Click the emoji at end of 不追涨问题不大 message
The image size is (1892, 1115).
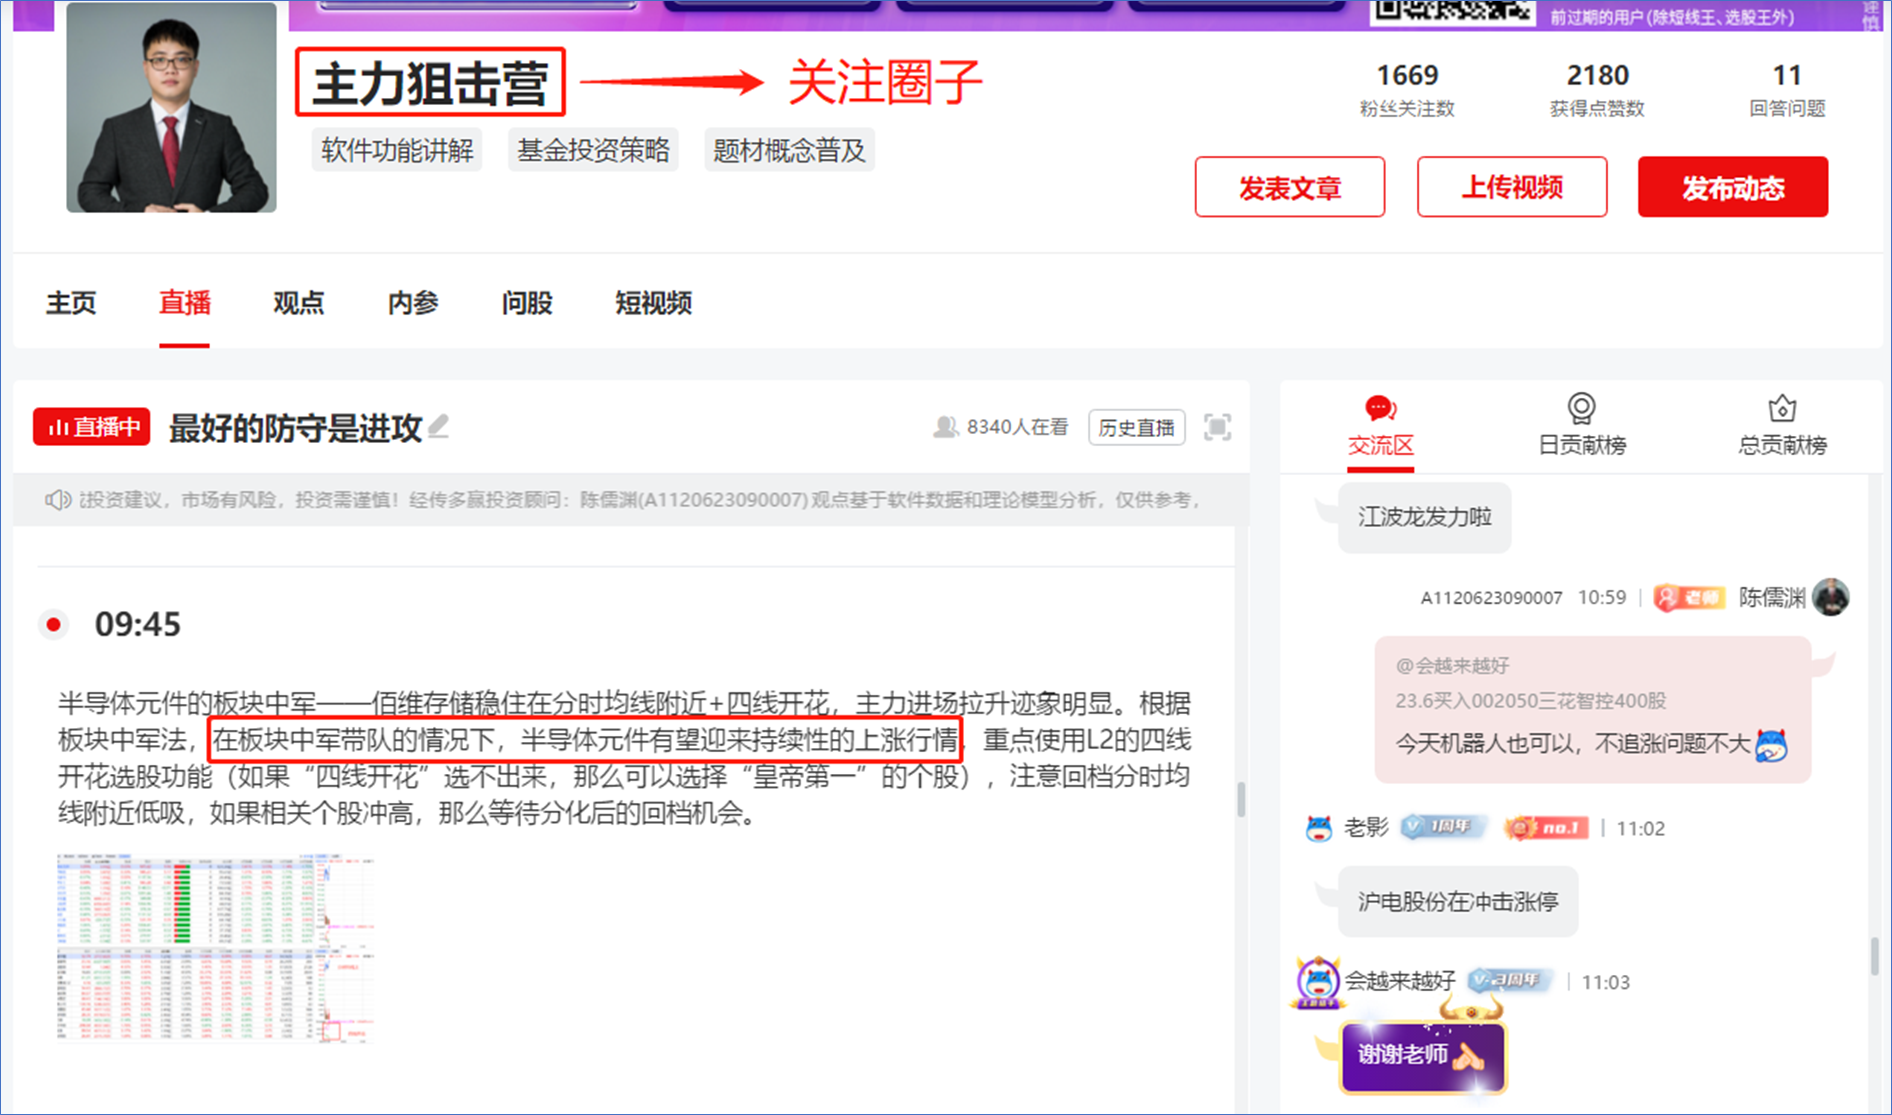[x=1771, y=744]
